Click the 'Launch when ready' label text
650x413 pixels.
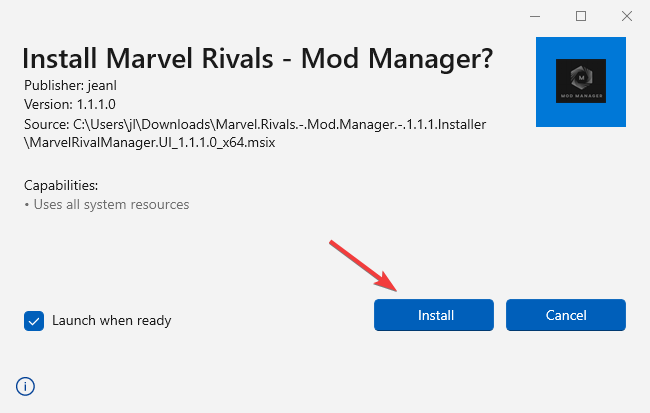[x=112, y=321]
